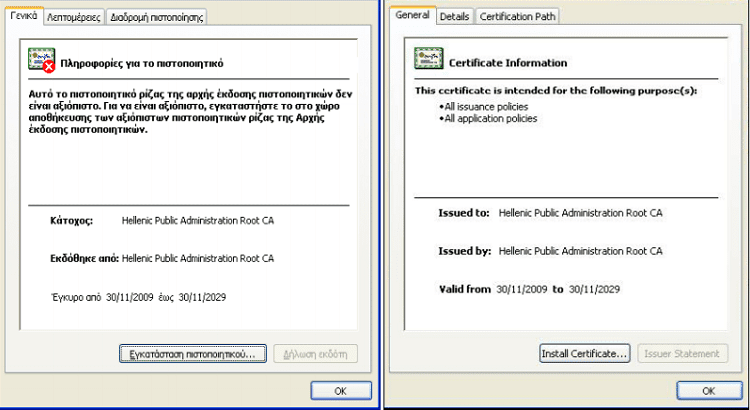Click the Greek untrusted root certificate warning text
750x410 pixels.
coord(191,111)
